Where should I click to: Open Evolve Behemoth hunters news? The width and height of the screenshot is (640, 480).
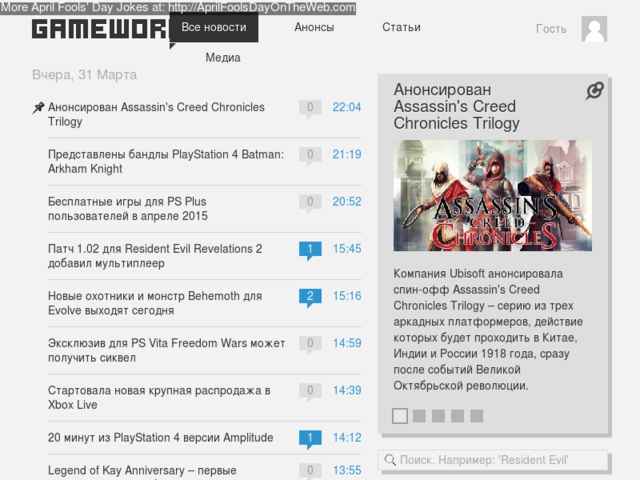pyautogui.click(x=155, y=303)
